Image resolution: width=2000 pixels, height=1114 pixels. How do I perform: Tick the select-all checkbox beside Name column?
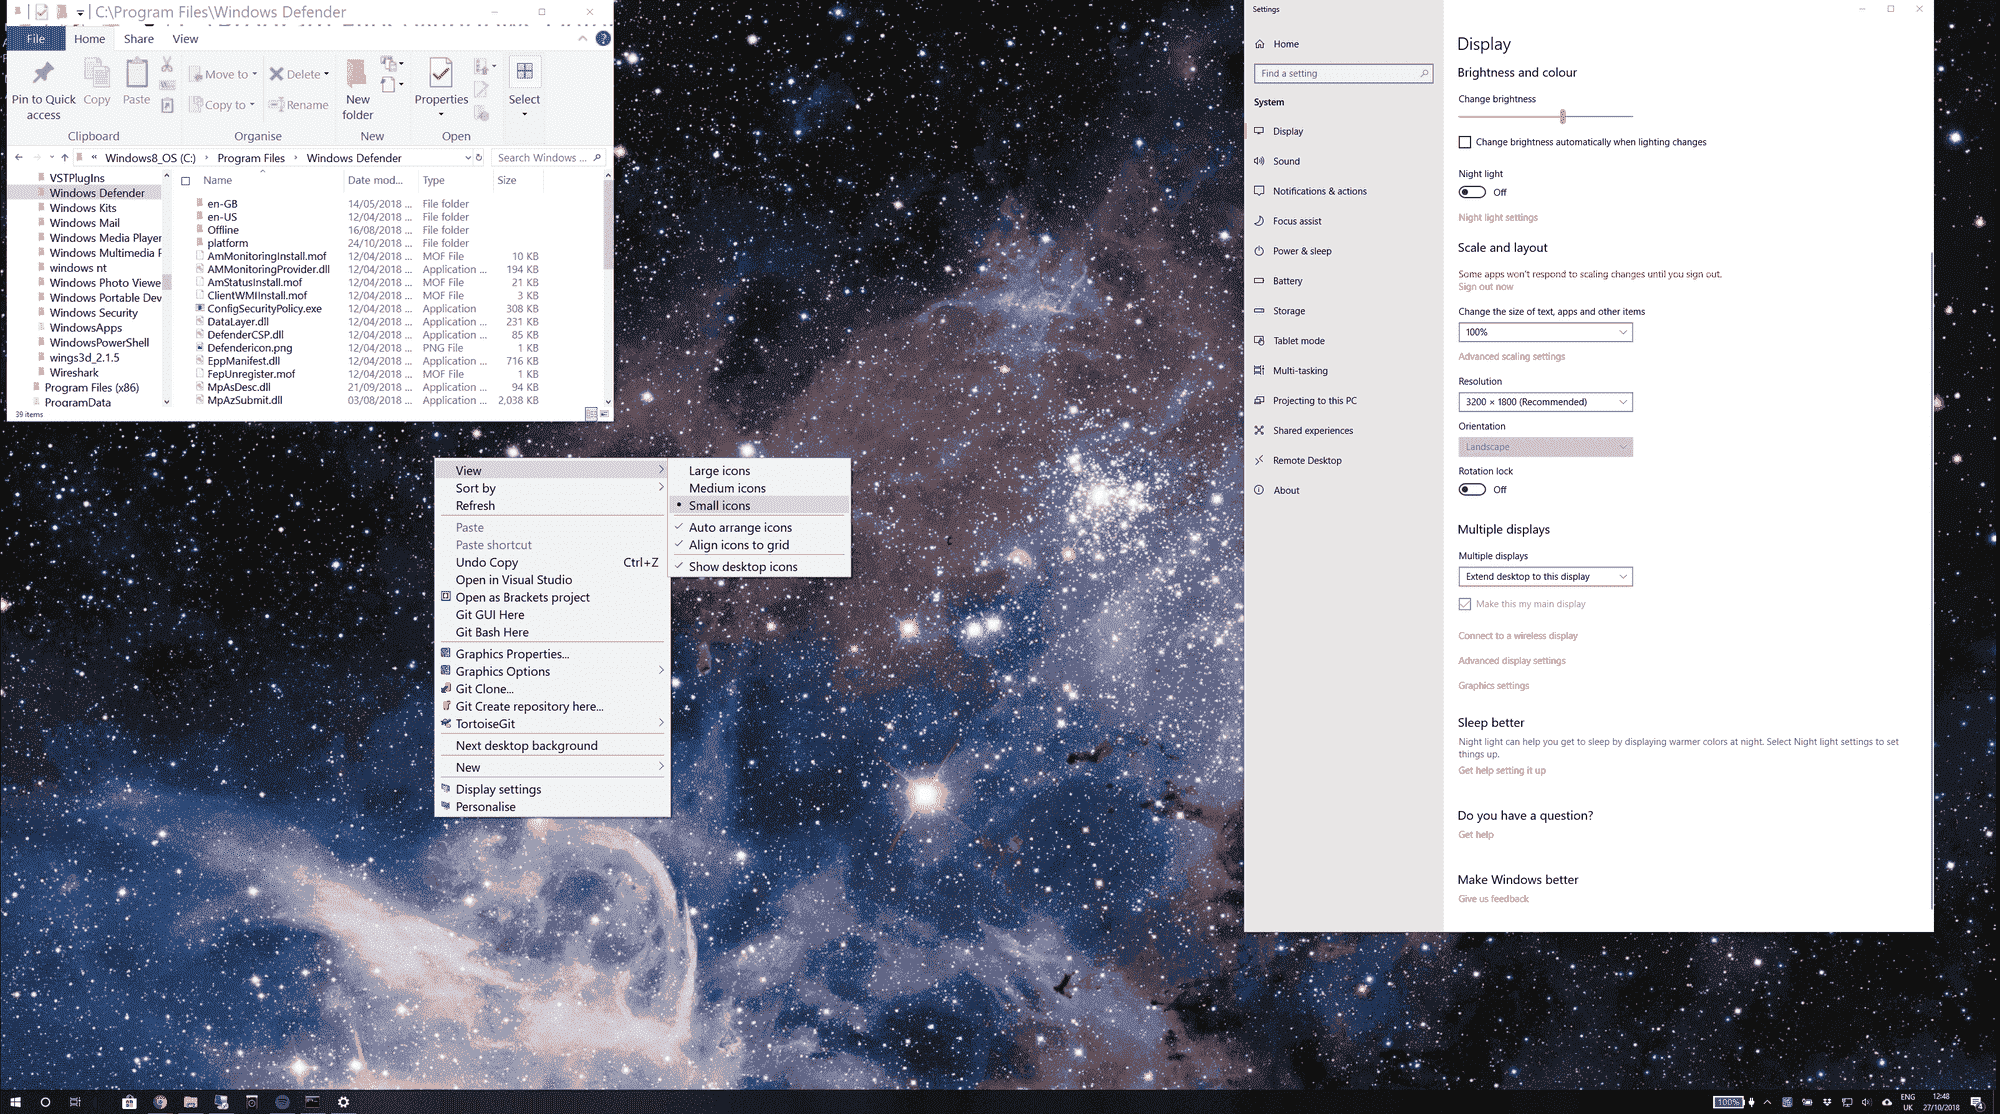pos(185,181)
